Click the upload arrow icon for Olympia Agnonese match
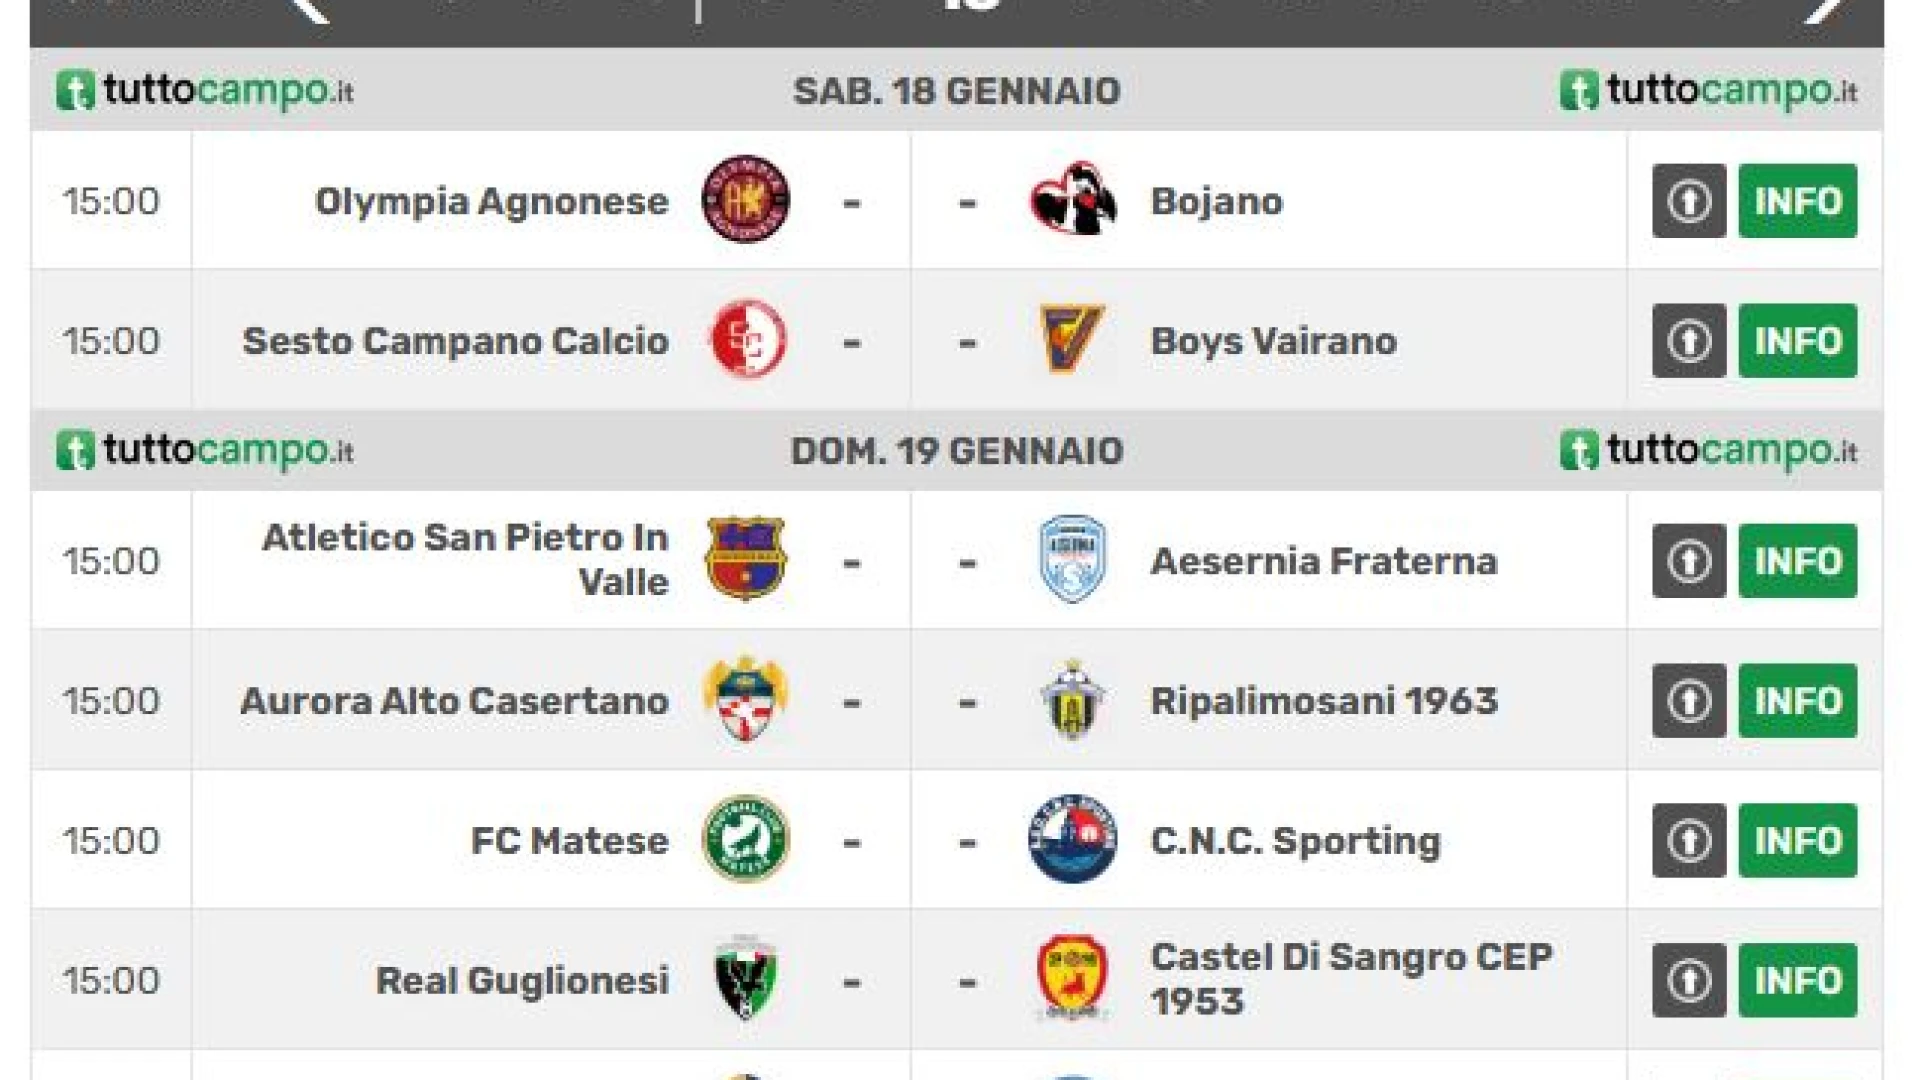Image resolution: width=1920 pixels, height=1080 pixels. click(x=1689, y=201)
